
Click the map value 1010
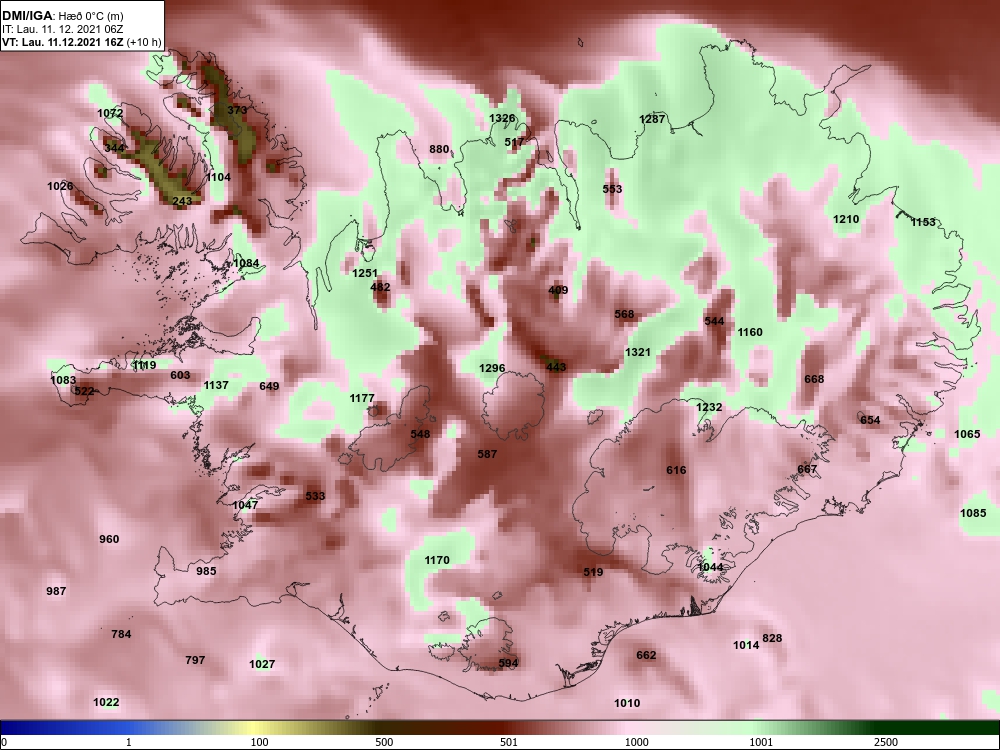point(627,703)
